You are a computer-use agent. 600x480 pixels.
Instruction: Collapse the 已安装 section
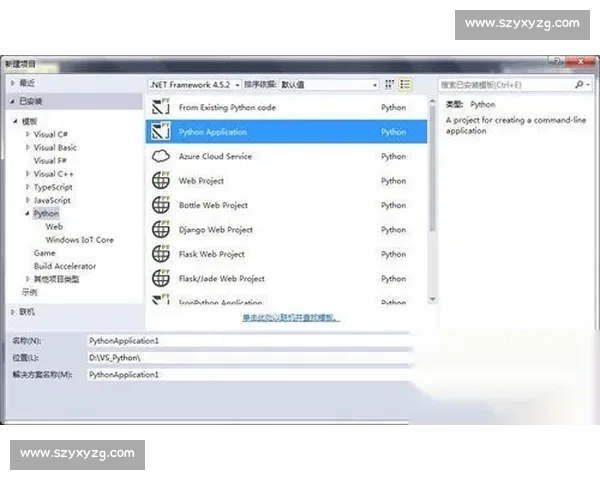point(12,101)
